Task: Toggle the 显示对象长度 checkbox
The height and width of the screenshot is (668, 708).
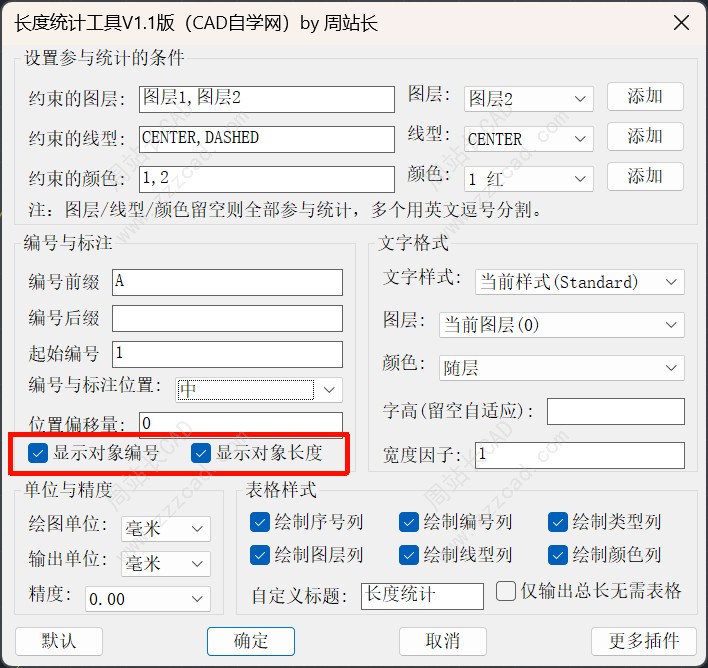Action: pyautogui.click(x=202, y=453)
